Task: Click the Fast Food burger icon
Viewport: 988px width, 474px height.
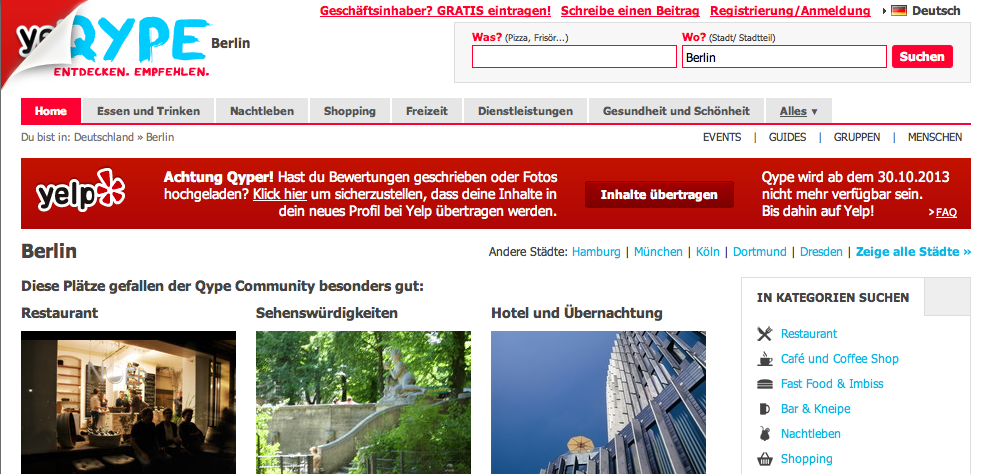Action: (x=764, y=384)
